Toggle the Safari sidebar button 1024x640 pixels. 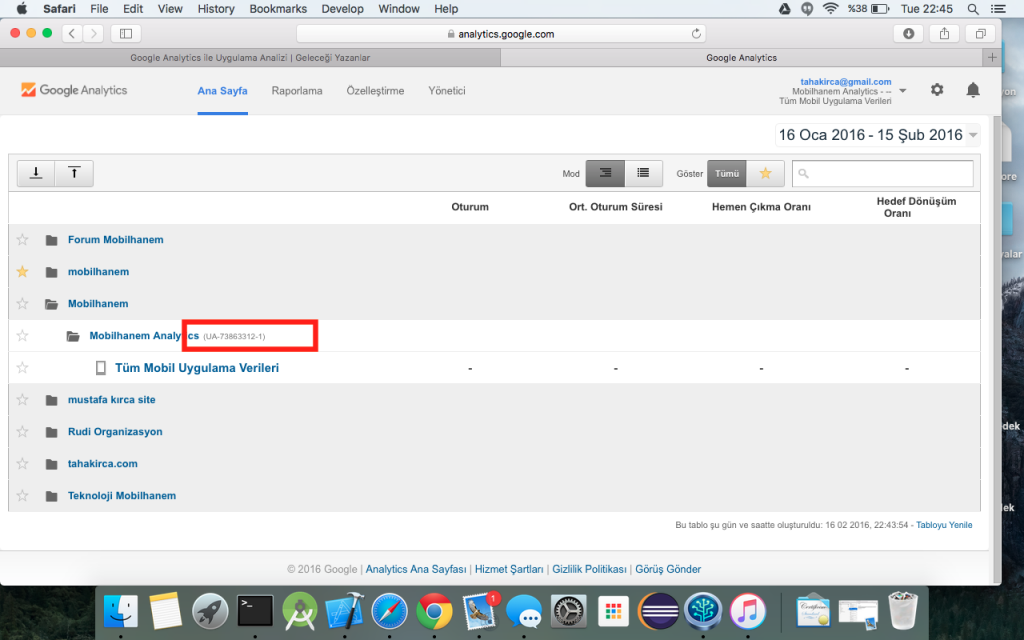coord(126,33)
